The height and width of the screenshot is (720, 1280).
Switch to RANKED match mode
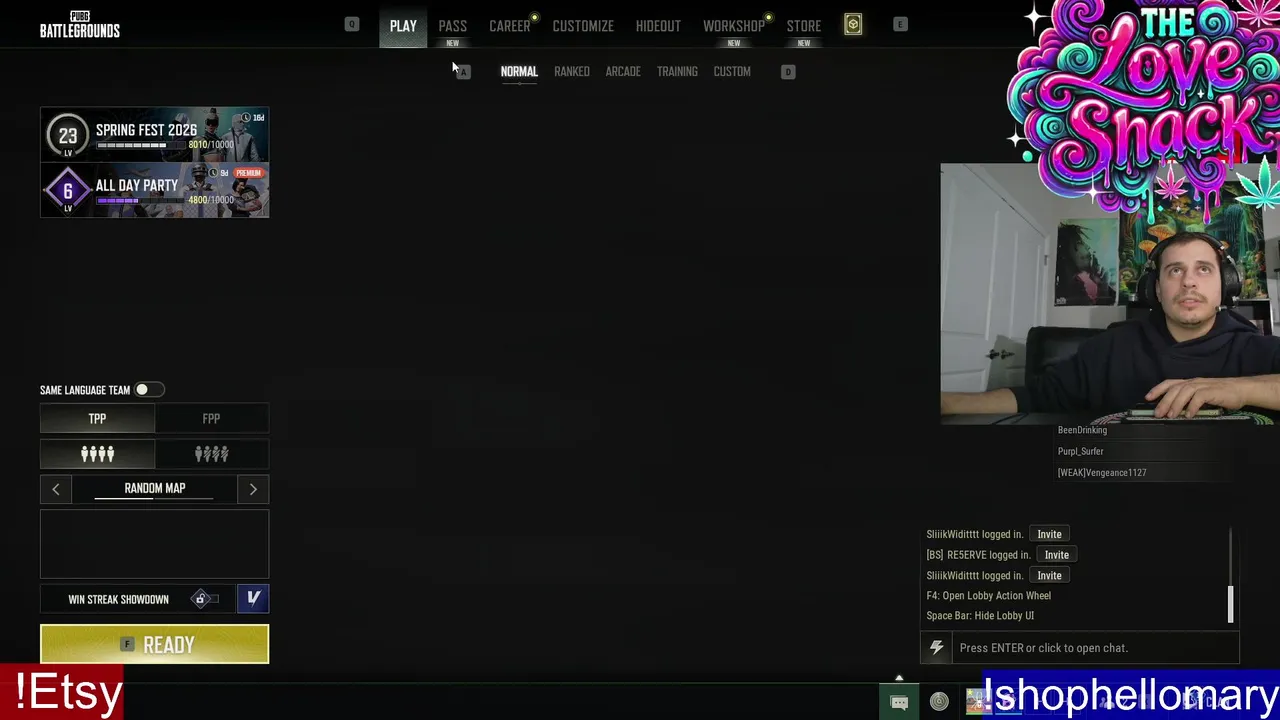(x=572, y=72)
